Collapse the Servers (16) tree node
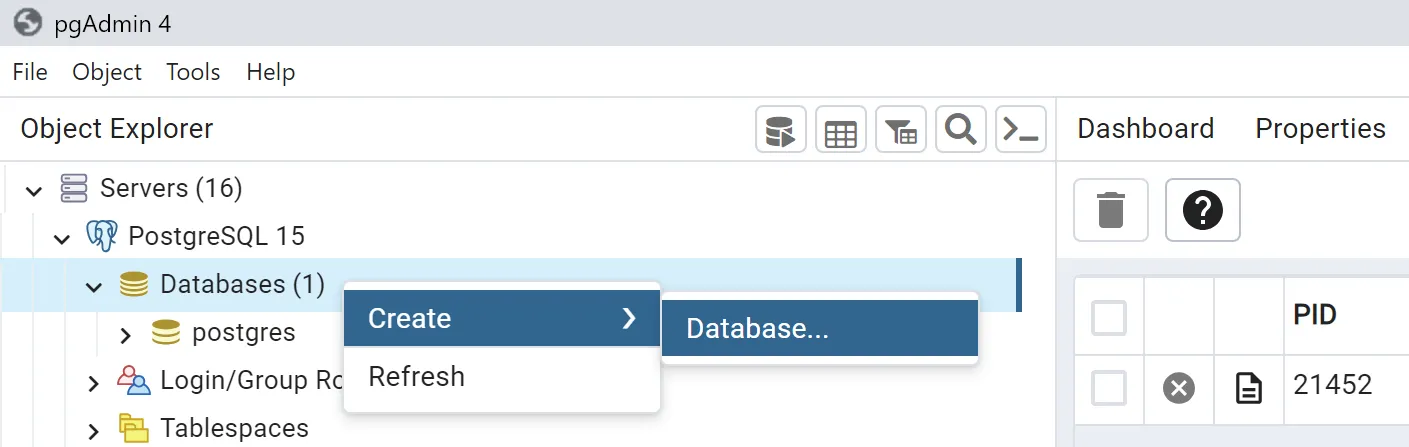Viewport: 1409px width, 447px height. pos(35,189)
